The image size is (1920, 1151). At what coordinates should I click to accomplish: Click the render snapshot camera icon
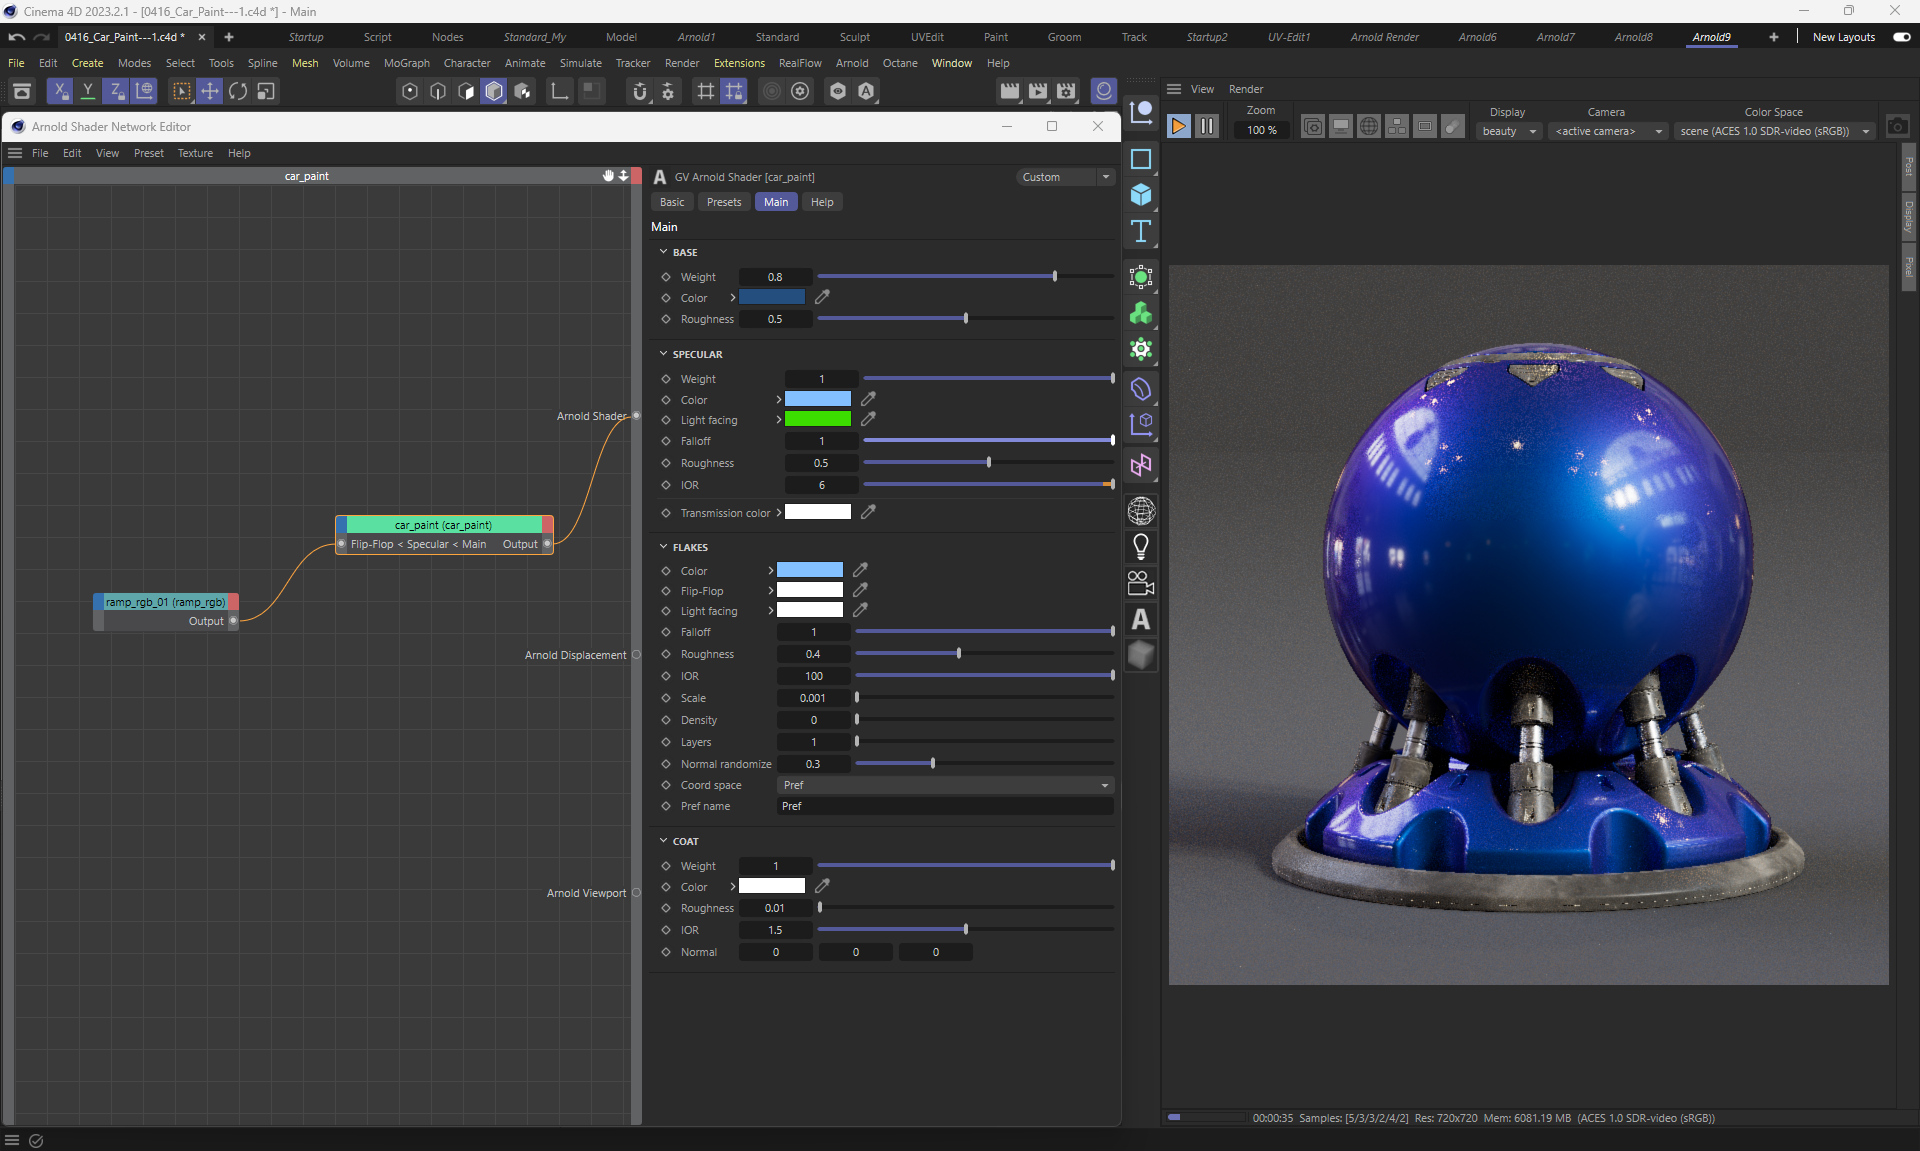coord(1897,127)
